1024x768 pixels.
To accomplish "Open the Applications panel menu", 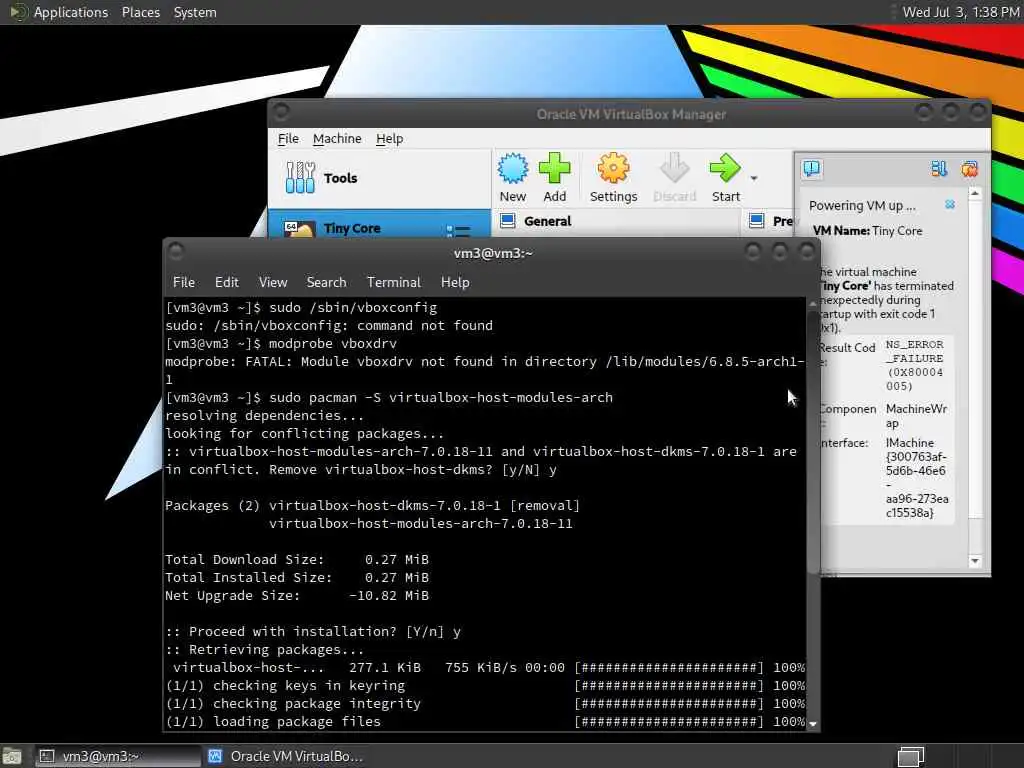I will pyautogui.click(x=71, y=12).
